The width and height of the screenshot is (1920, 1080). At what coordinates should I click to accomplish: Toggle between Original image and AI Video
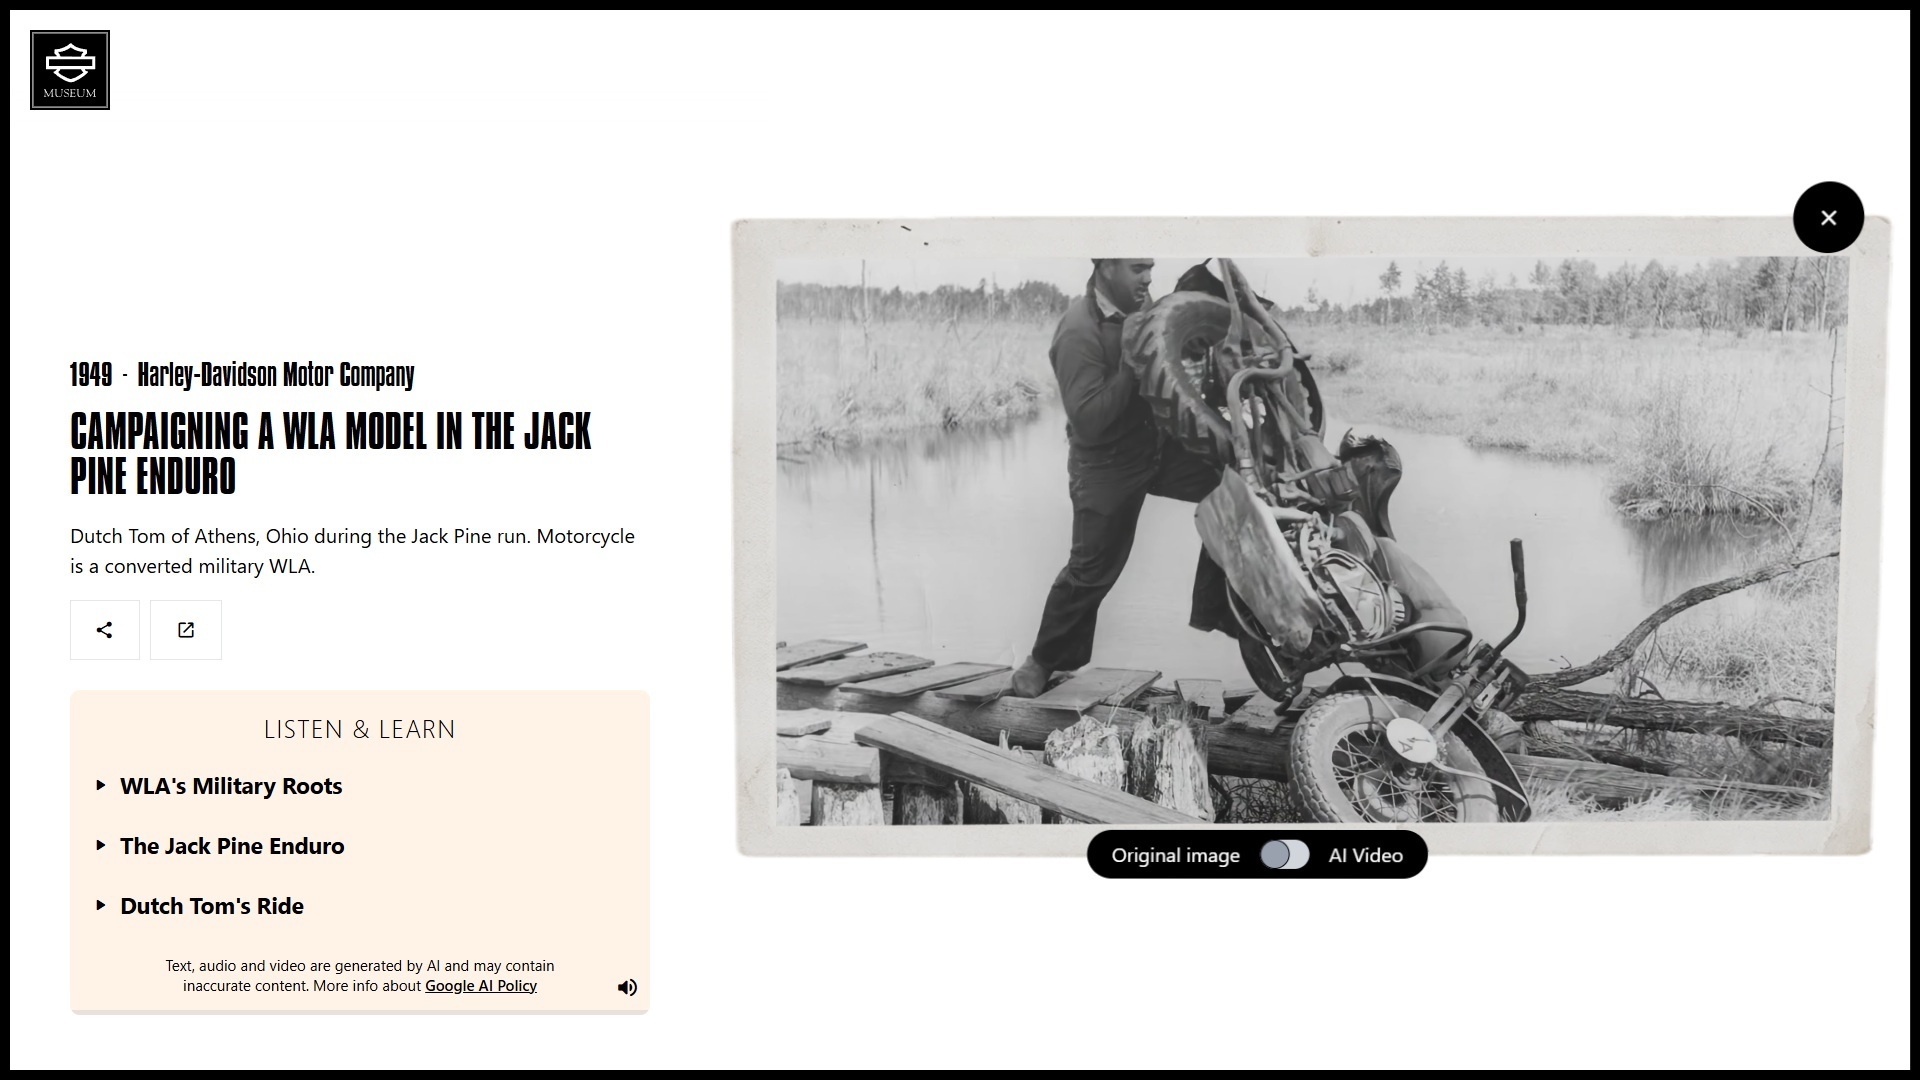coord(1284,855)
